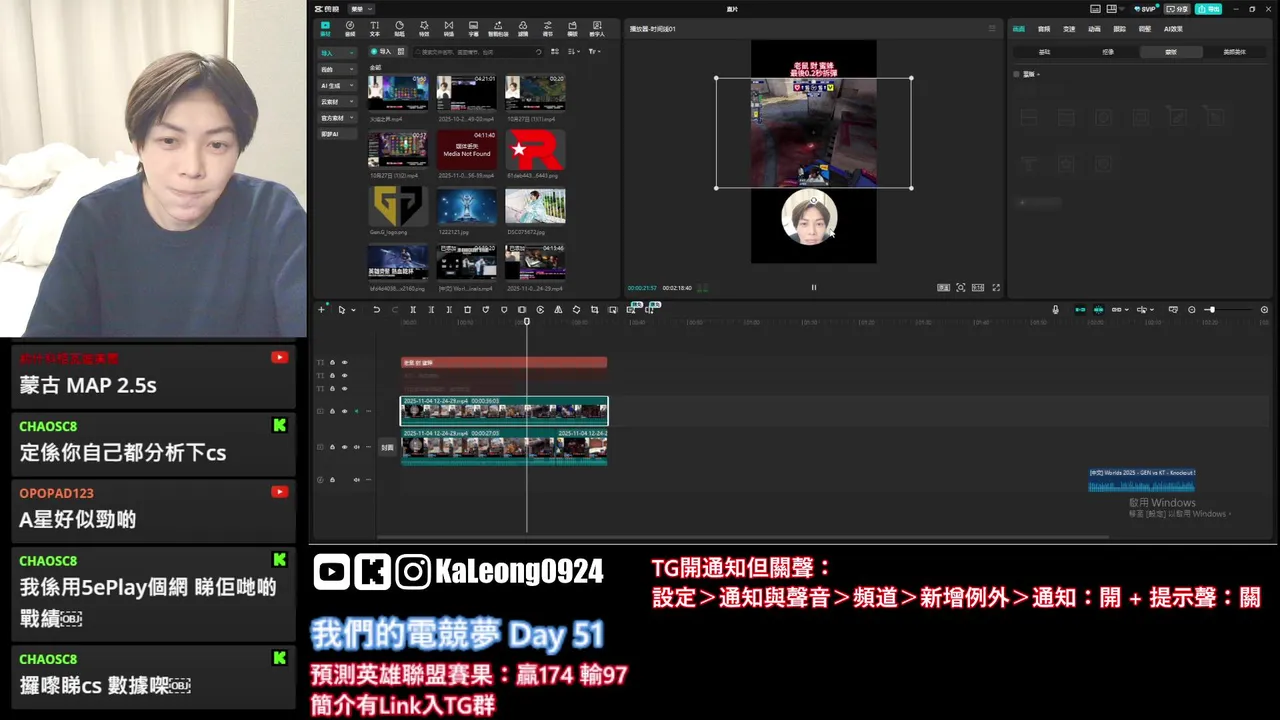1280x720 pixels.
Task: Click the crop tool in timeline toolbar
Action: [x=594, y=310]
